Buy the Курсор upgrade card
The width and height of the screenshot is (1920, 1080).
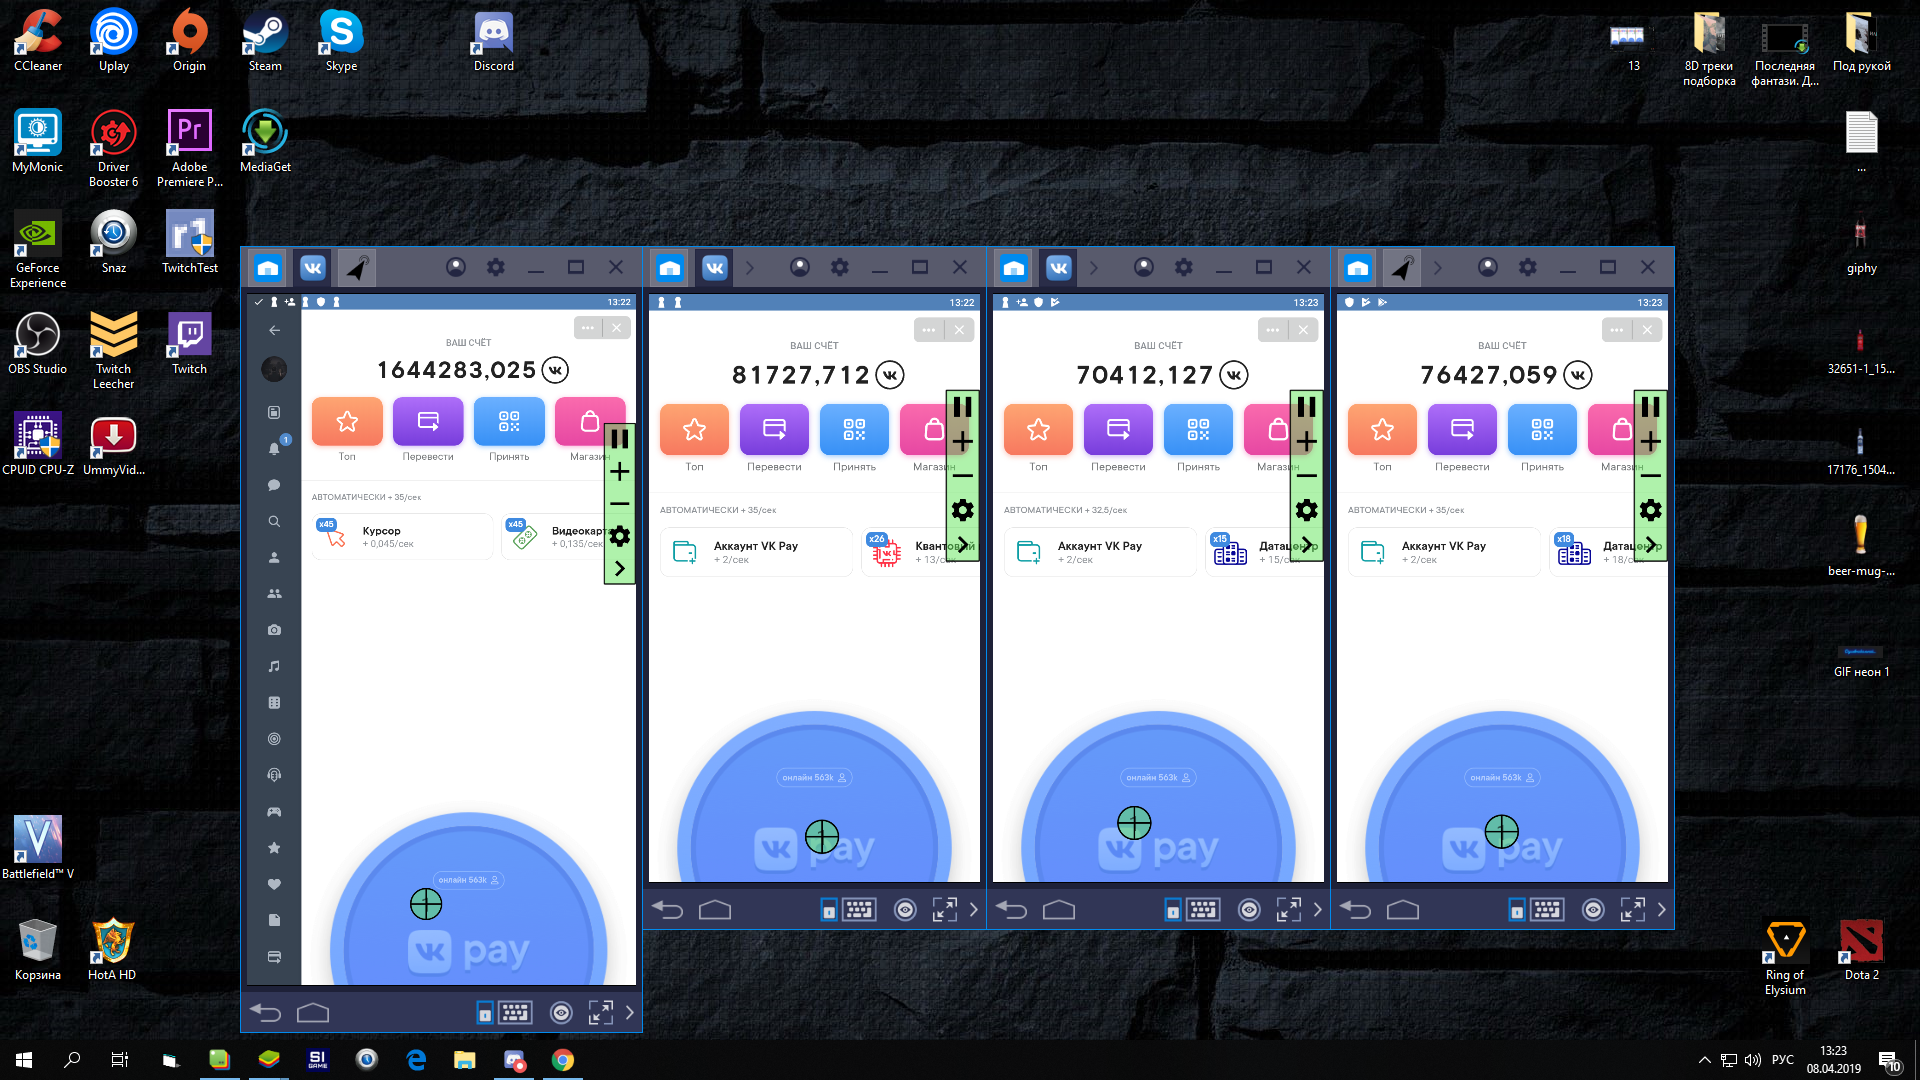[x=403, y=537]
